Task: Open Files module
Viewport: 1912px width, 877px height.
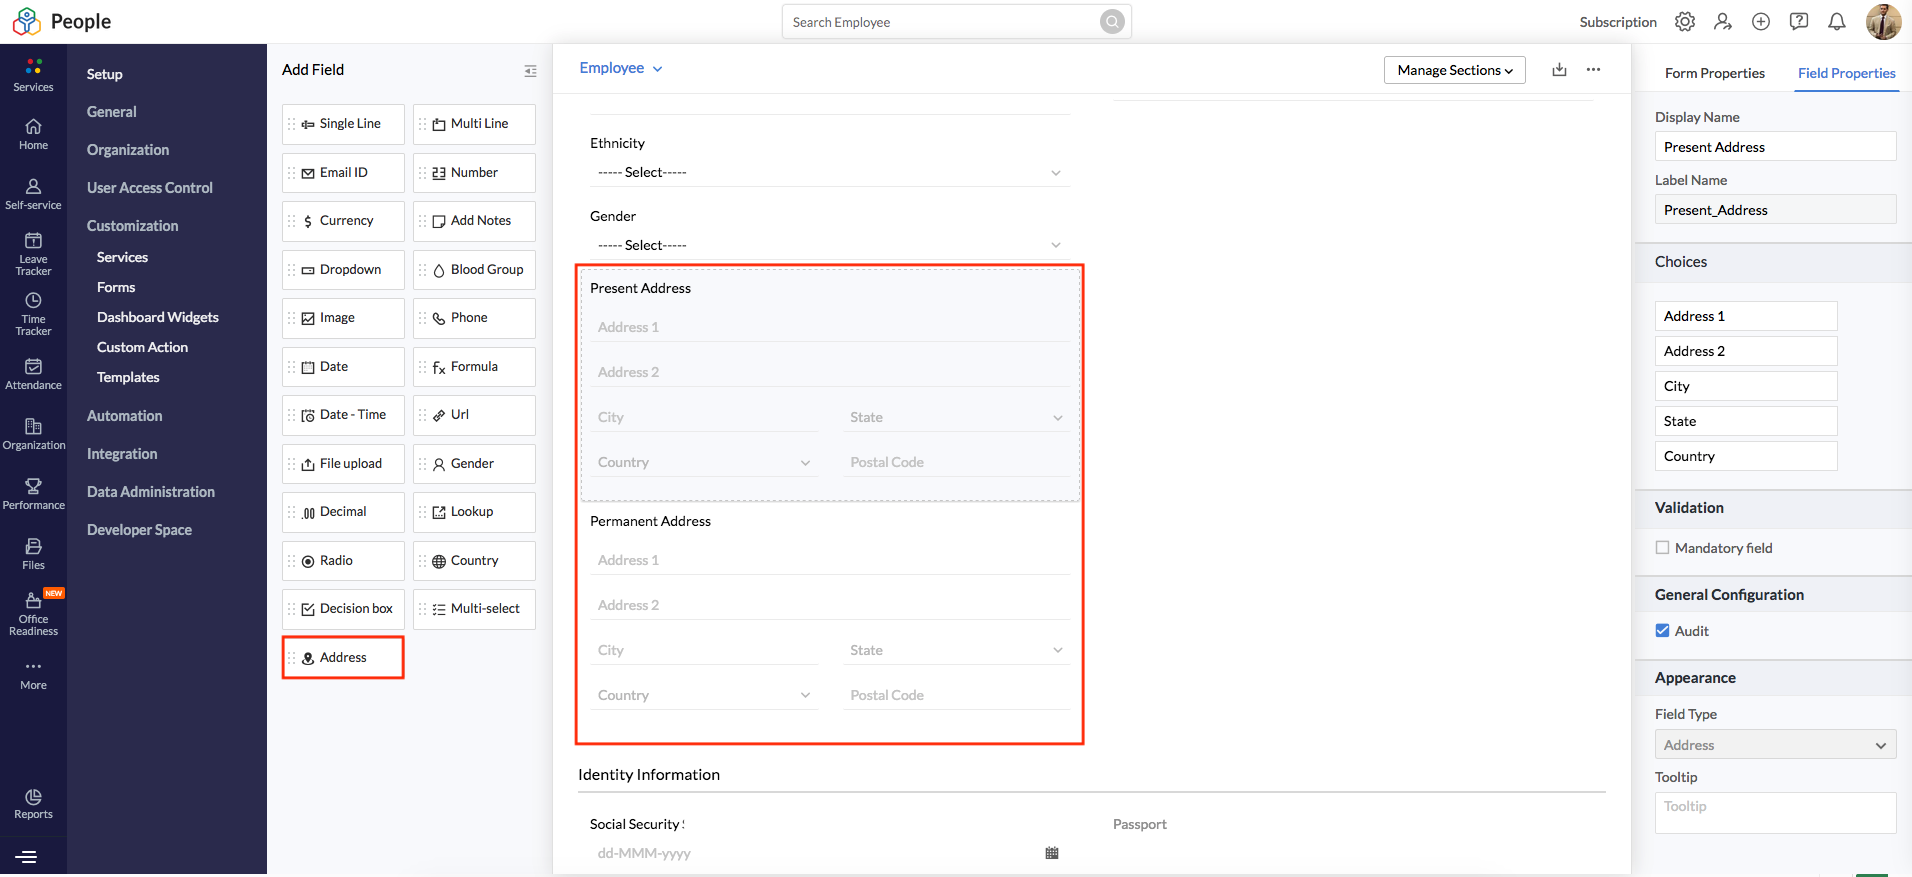Action: click(33, 554)
